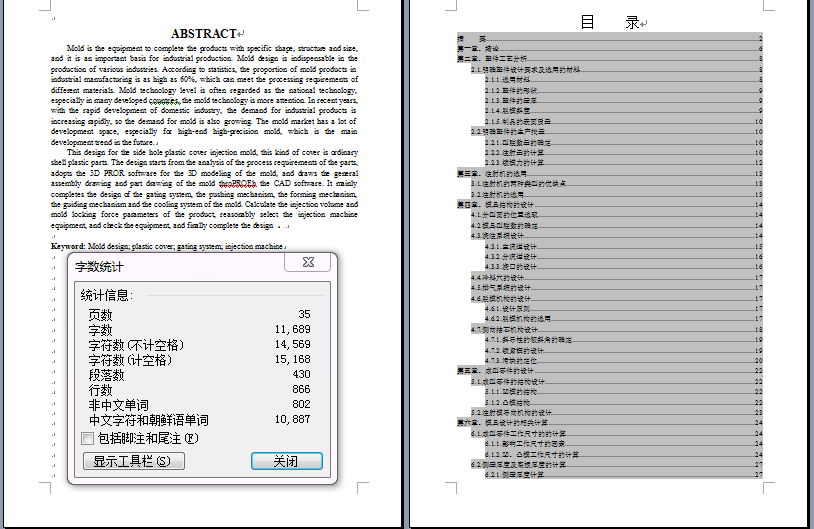Open TOC entry 第五章 on page 22
814x529 pixels.
tap(609, 371)
